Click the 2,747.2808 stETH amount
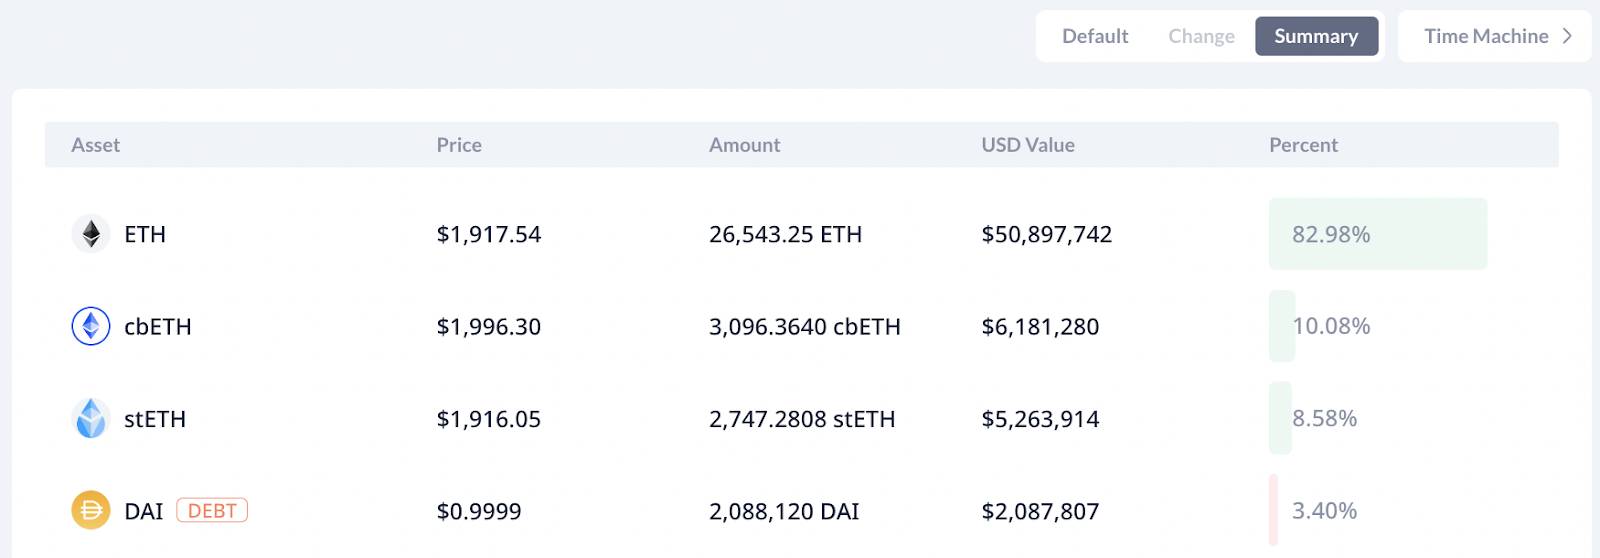This screenshot has height=558, width=1600. (x=802, y=418)
